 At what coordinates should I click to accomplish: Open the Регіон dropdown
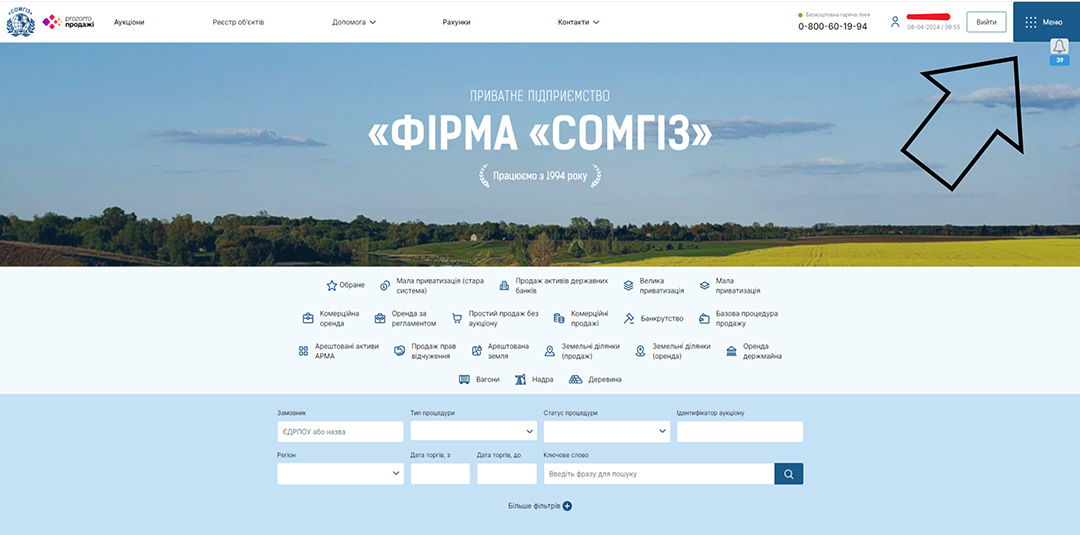point(340,474)
